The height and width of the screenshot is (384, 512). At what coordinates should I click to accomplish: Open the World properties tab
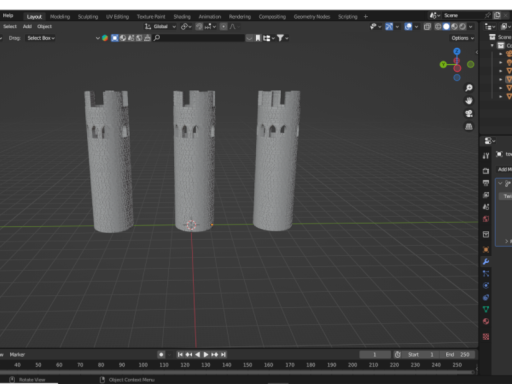pos(486,219)
